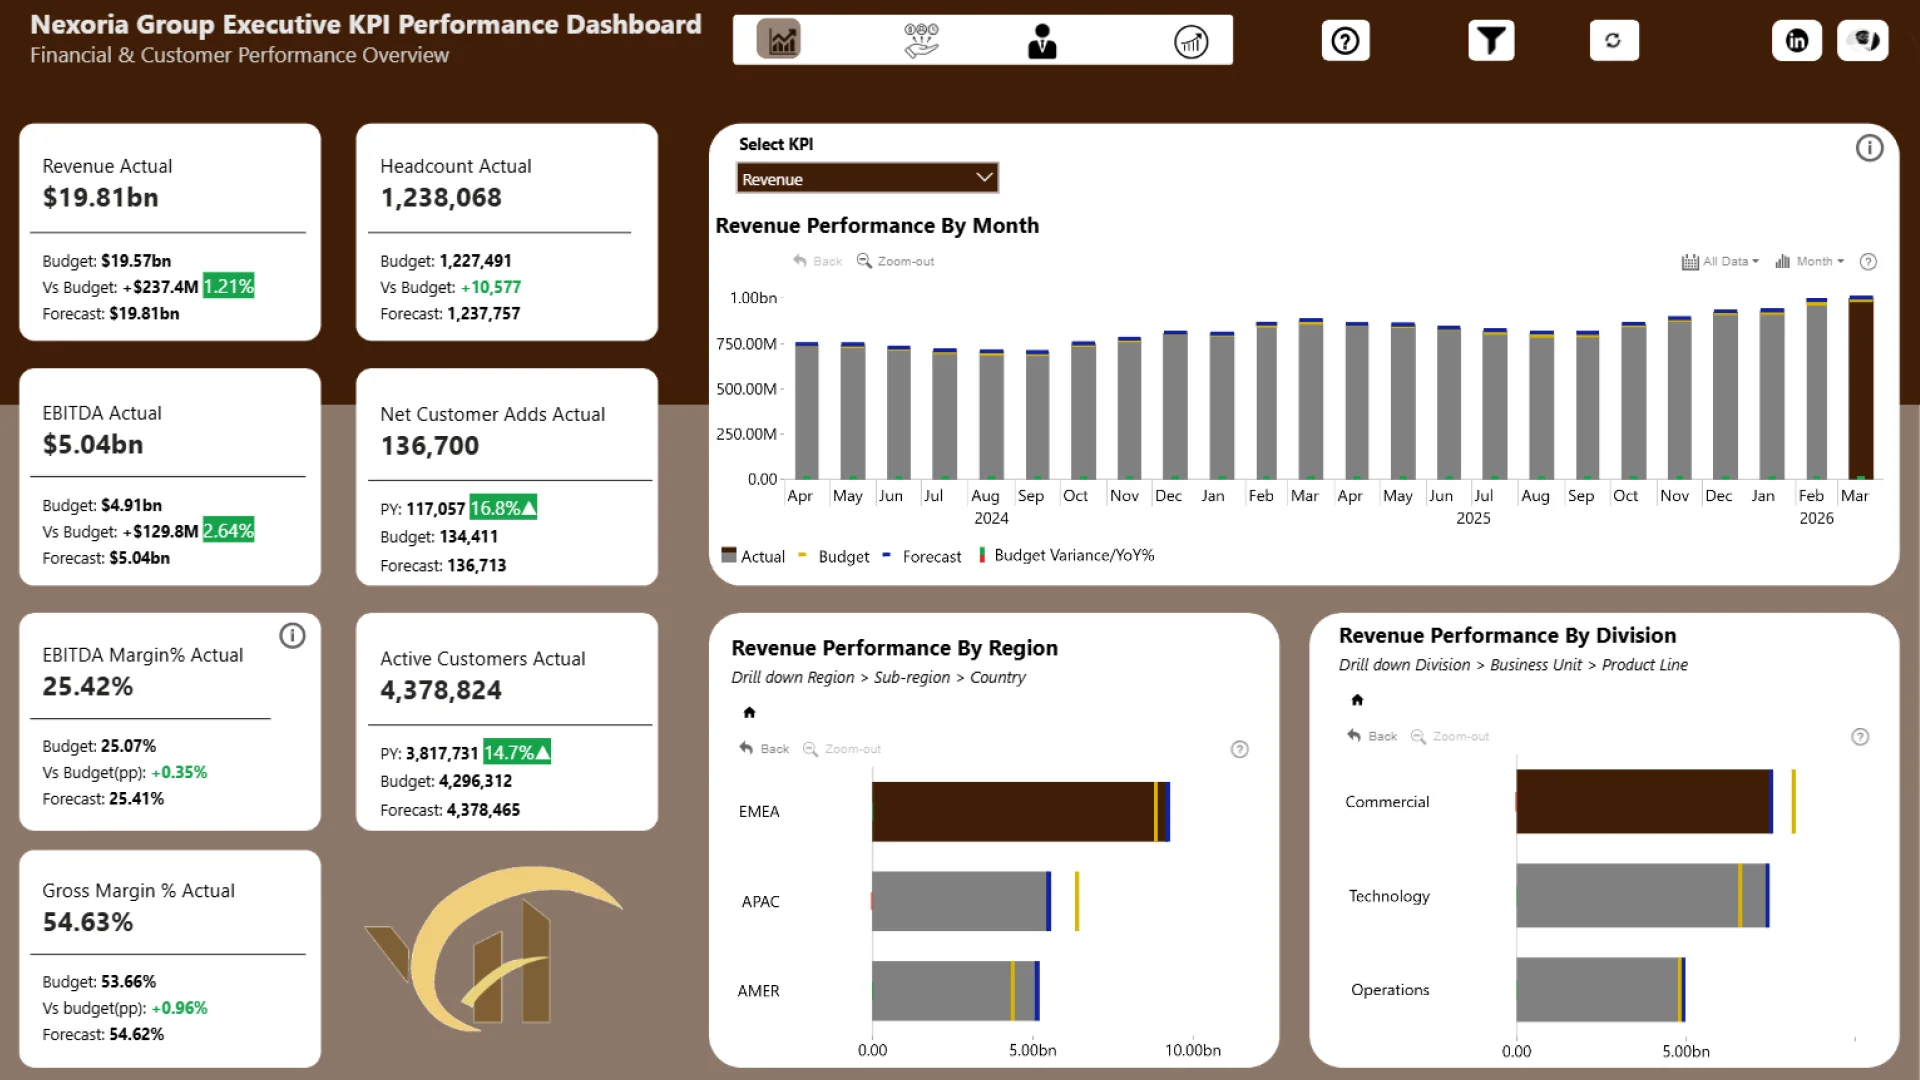Viewport: 1920px width, 1080px height.
Task: Click the question mark help button
Action: 1345,41
